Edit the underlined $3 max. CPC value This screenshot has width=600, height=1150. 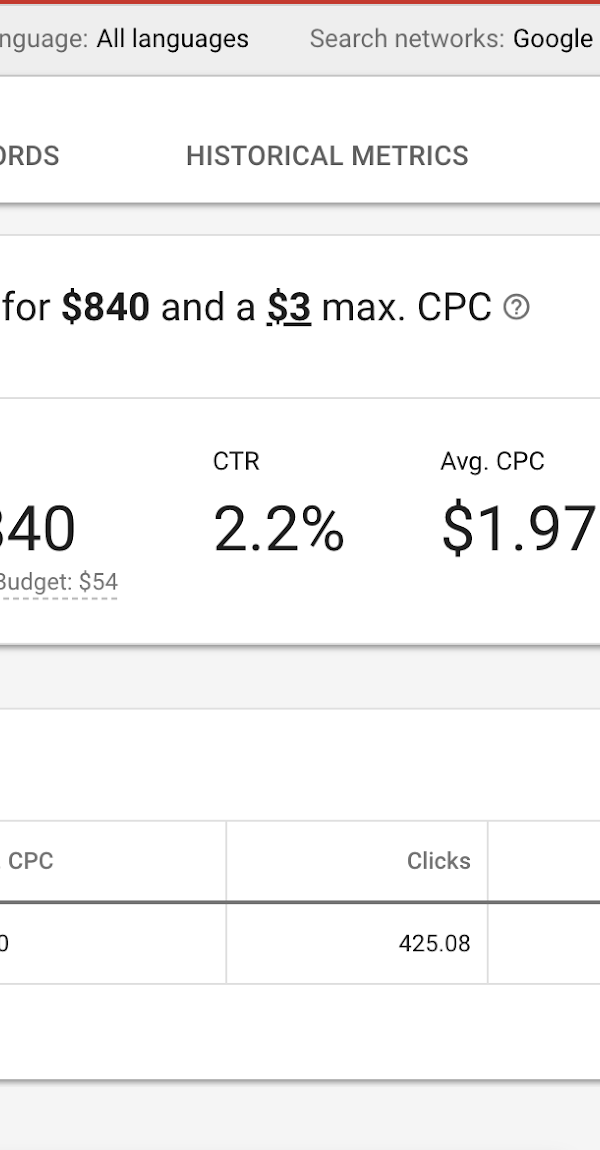[x=288, y=307]
